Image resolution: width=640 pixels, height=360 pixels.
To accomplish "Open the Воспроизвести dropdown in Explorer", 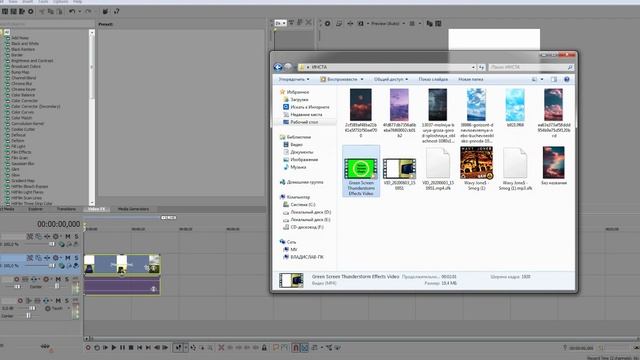I will click(342, 79).
